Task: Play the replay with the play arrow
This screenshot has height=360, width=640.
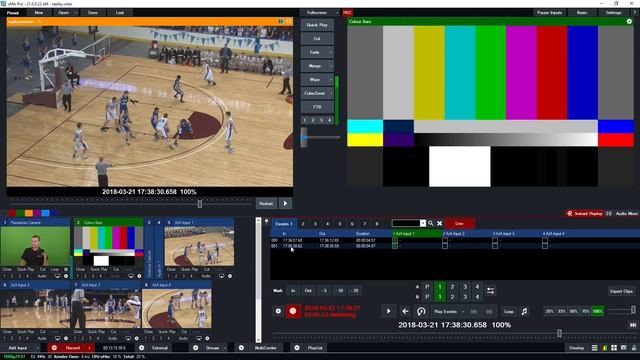Action: (x=388, y=311)
